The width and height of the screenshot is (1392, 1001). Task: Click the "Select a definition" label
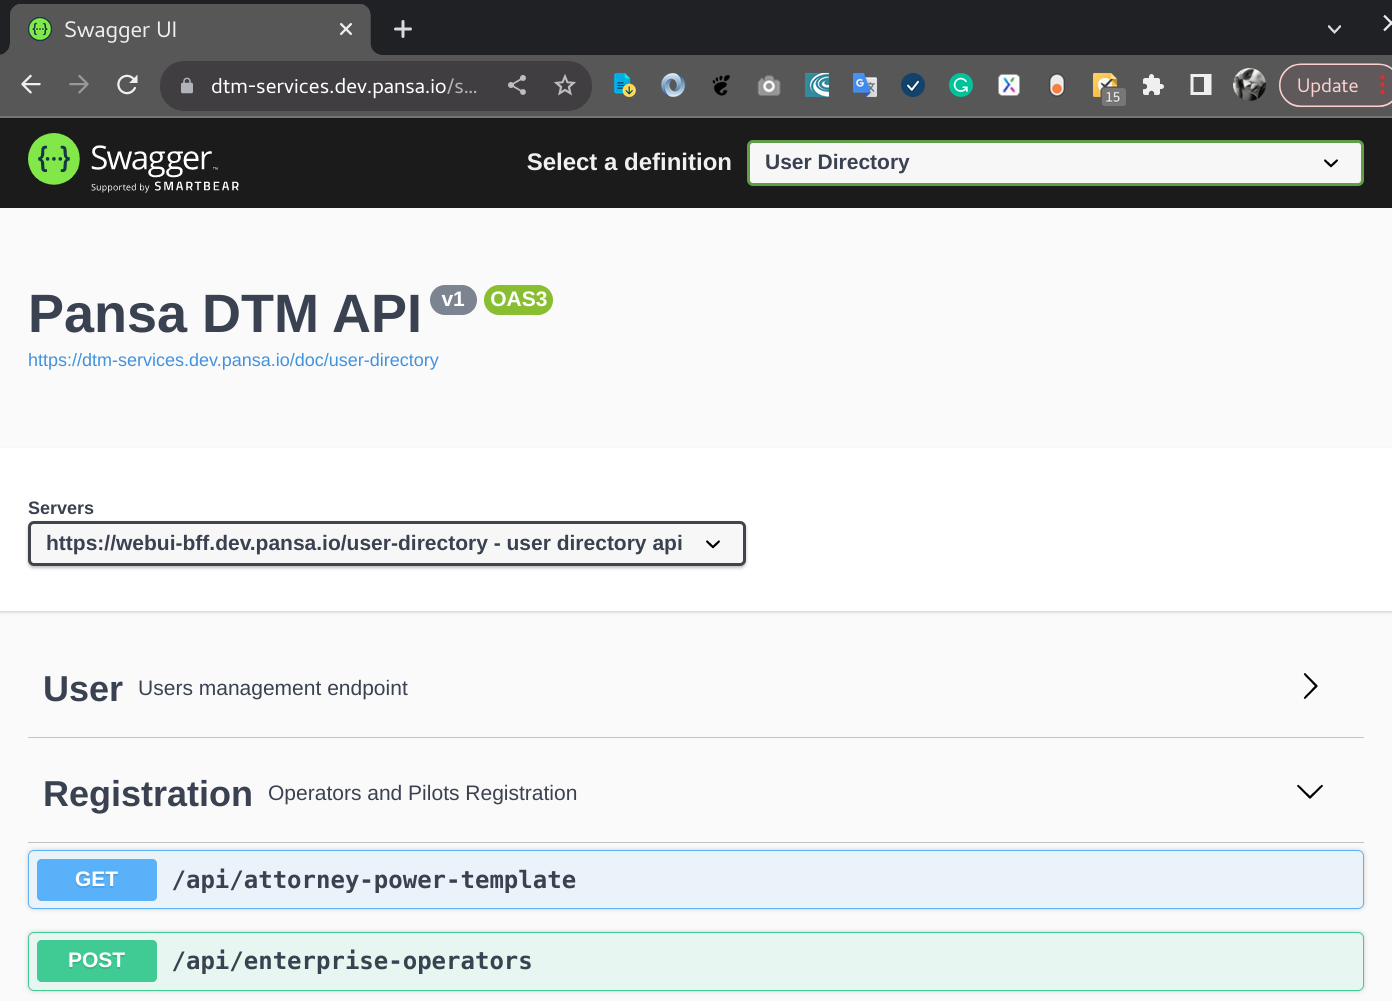[x=629, y=162]
